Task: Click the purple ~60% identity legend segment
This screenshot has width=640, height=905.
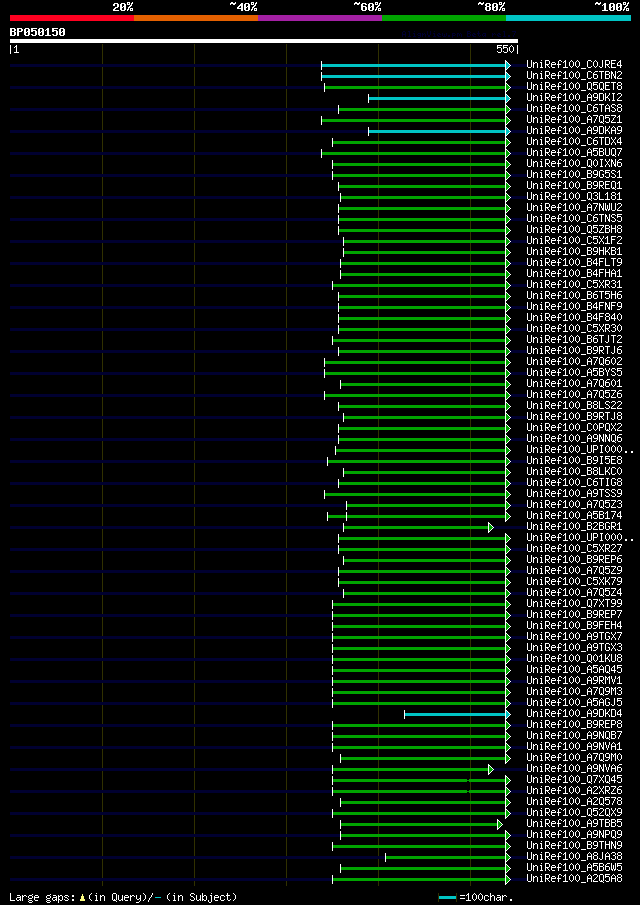Action: tap(320, 18)
